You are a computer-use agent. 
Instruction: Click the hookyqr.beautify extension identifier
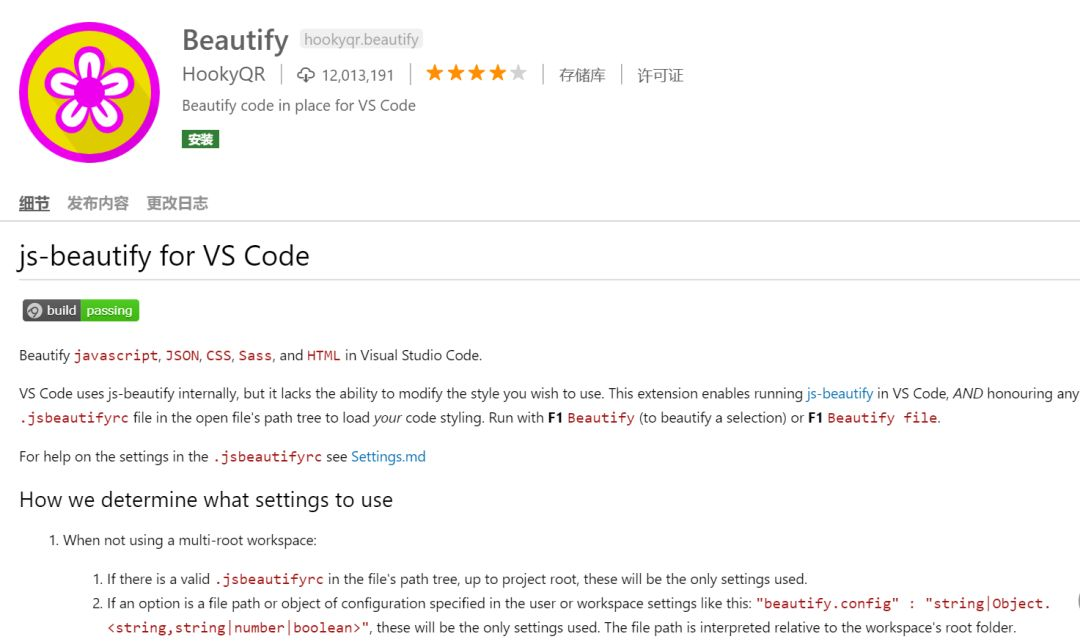tap(361, 40)
